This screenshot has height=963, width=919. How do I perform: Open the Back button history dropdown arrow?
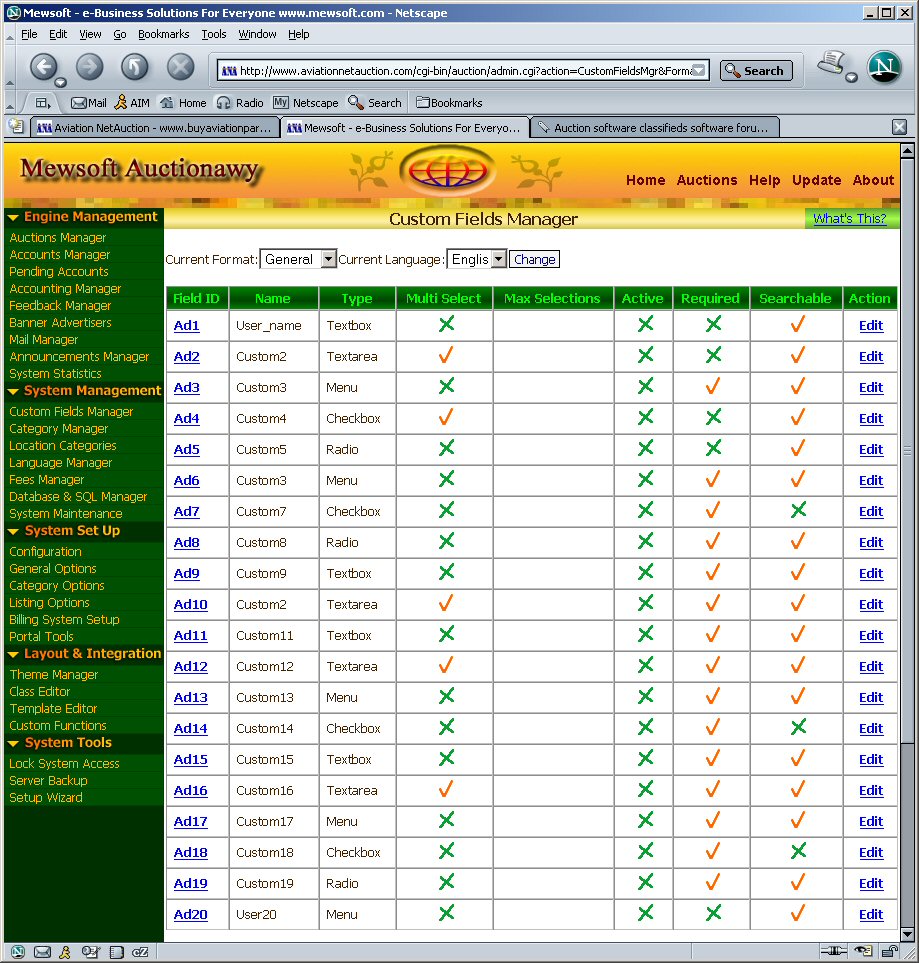click(x=60, y=82)
